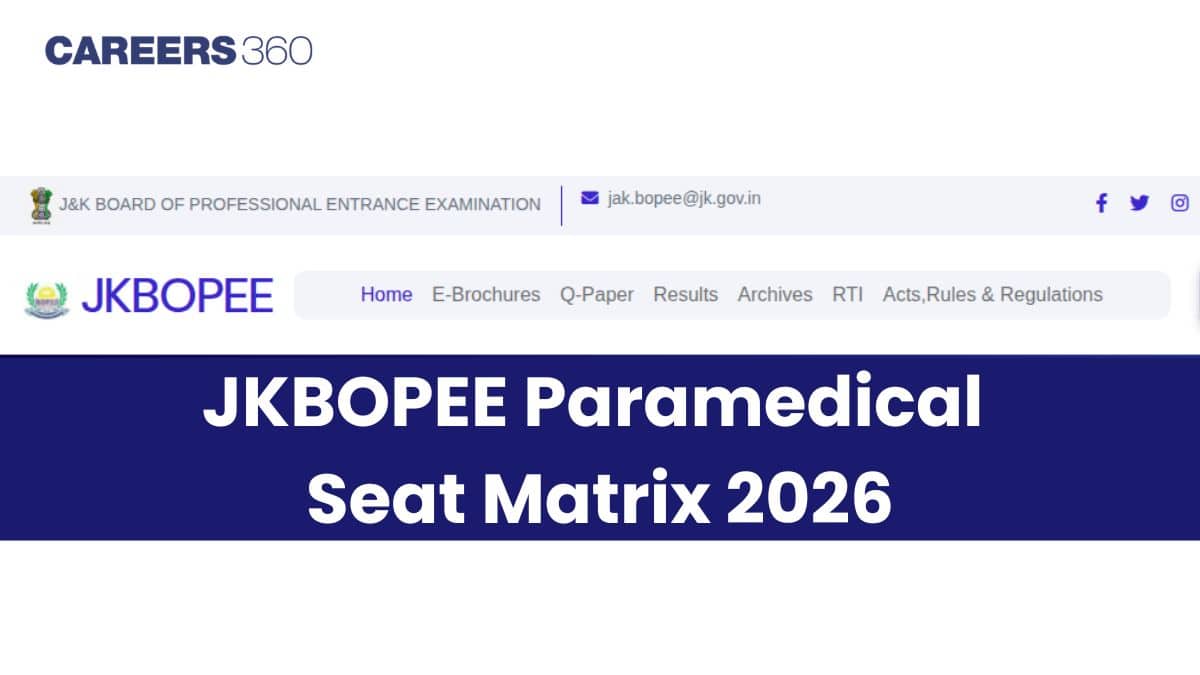Viewport: 1200px width, 675px height.
Task: Open the Facebook social icon
Action: click(x=1101, y=203)
